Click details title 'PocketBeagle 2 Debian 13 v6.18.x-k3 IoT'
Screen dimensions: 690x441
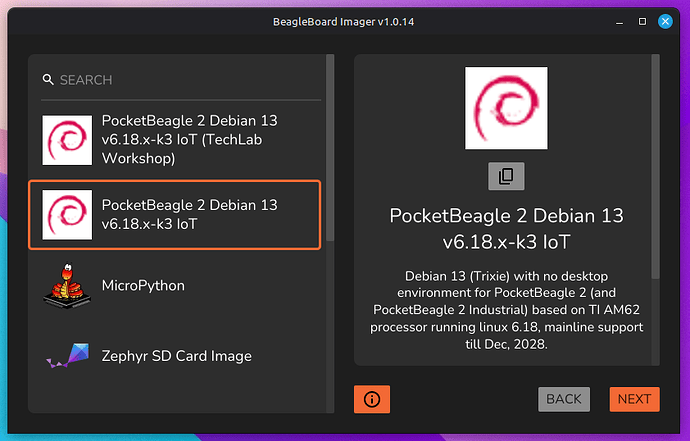[x=506, y=229]
